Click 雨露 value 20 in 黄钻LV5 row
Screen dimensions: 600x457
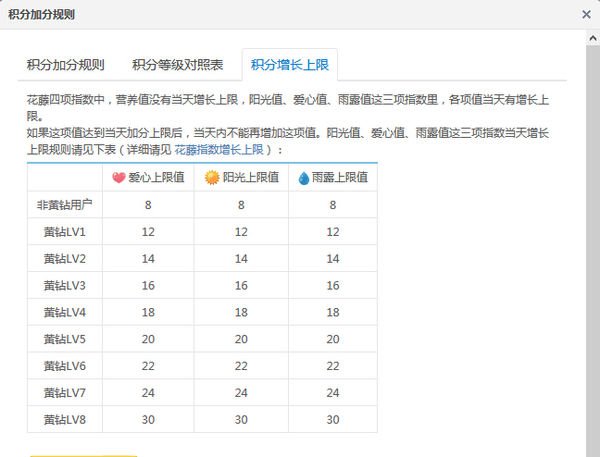click(x=333, y=339)
